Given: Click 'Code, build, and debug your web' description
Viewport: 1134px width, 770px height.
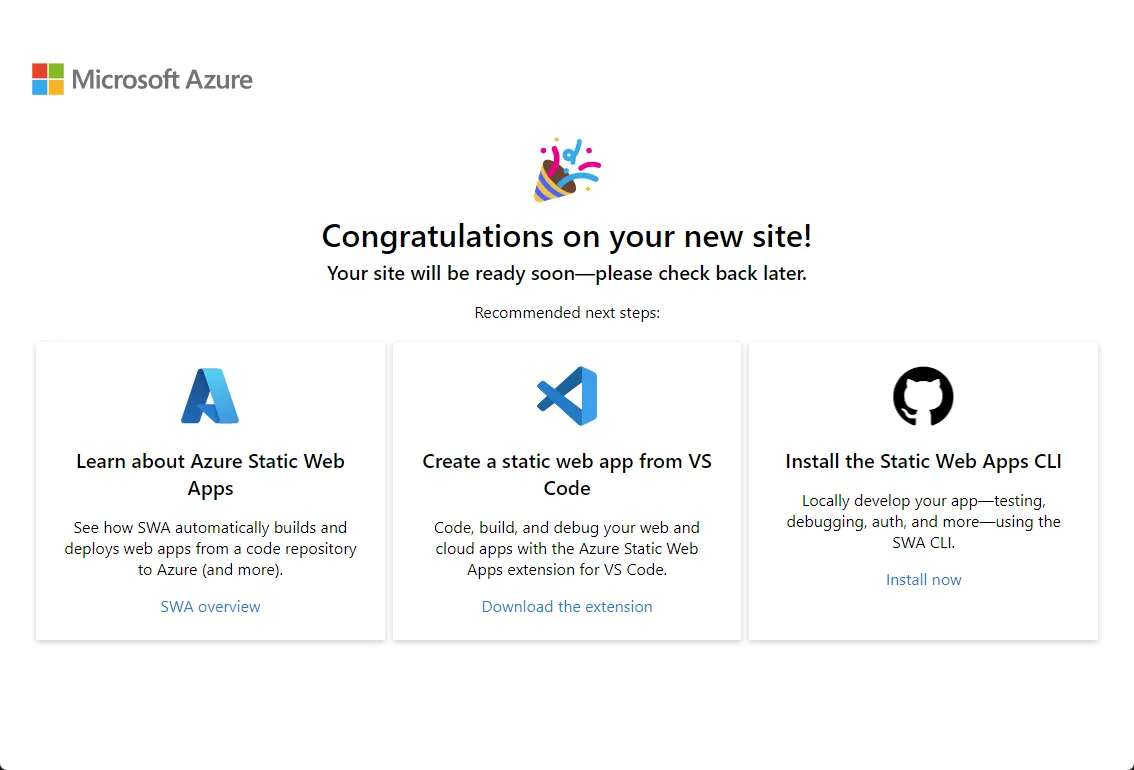Looking at the screenshot, I should 567,549.
